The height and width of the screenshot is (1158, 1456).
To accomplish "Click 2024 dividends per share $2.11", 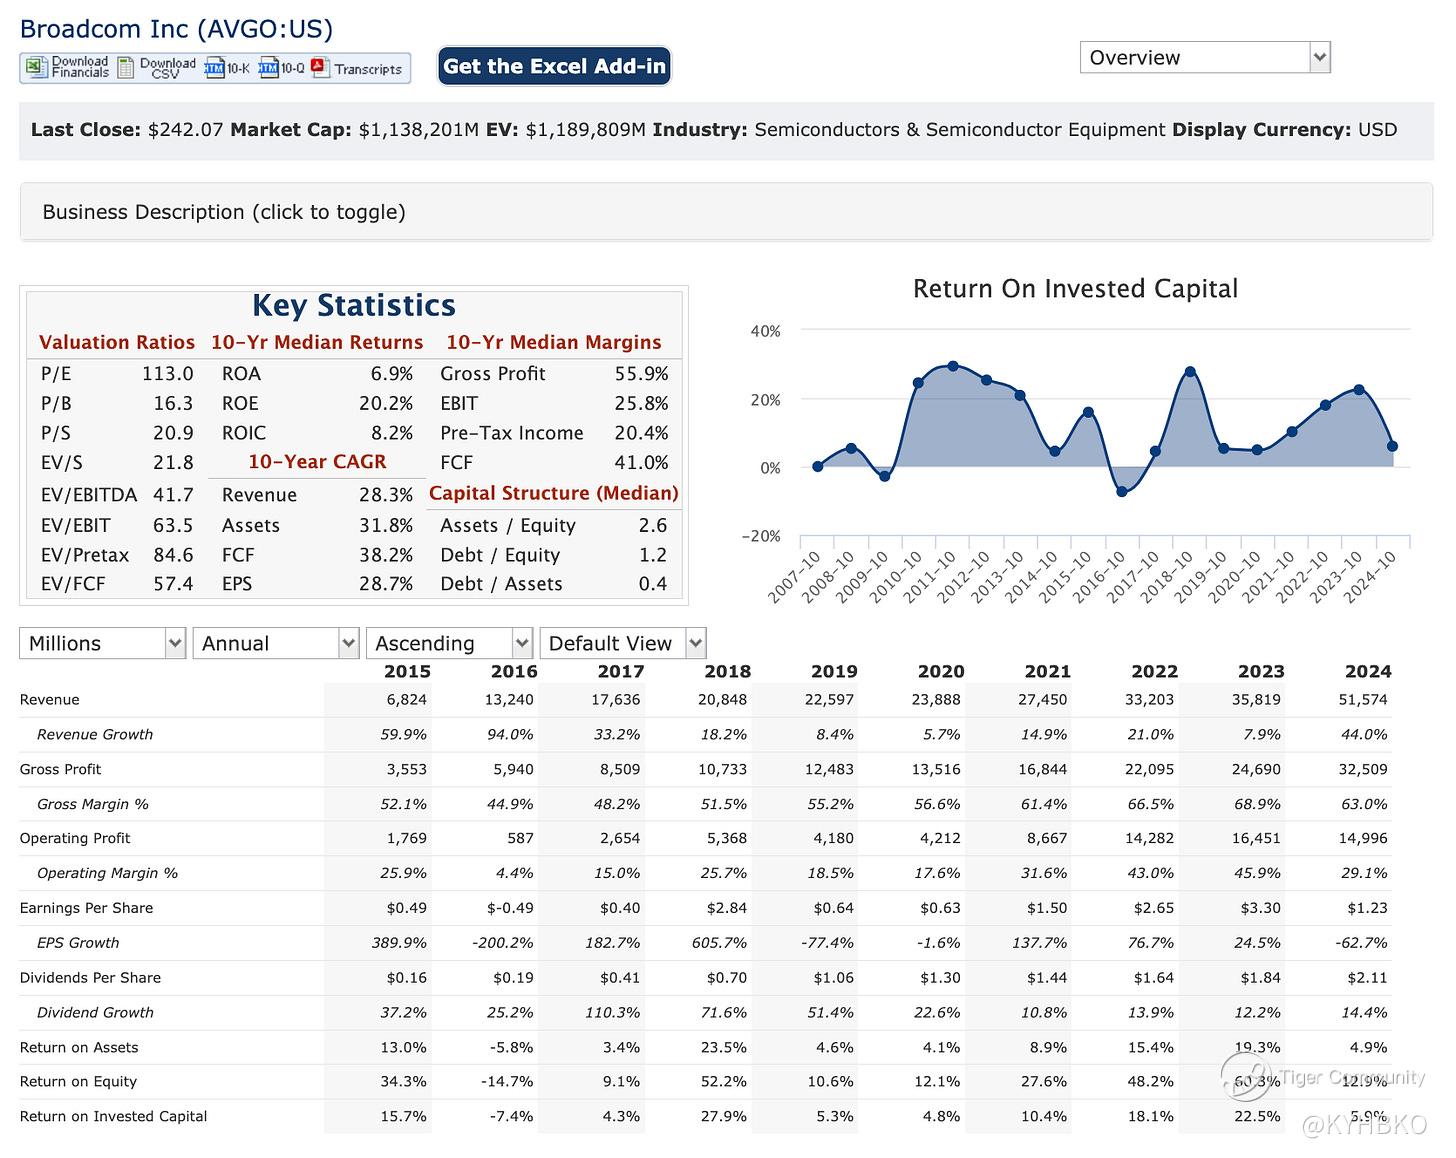I will pyautogui.click(x=1368, y=978).
